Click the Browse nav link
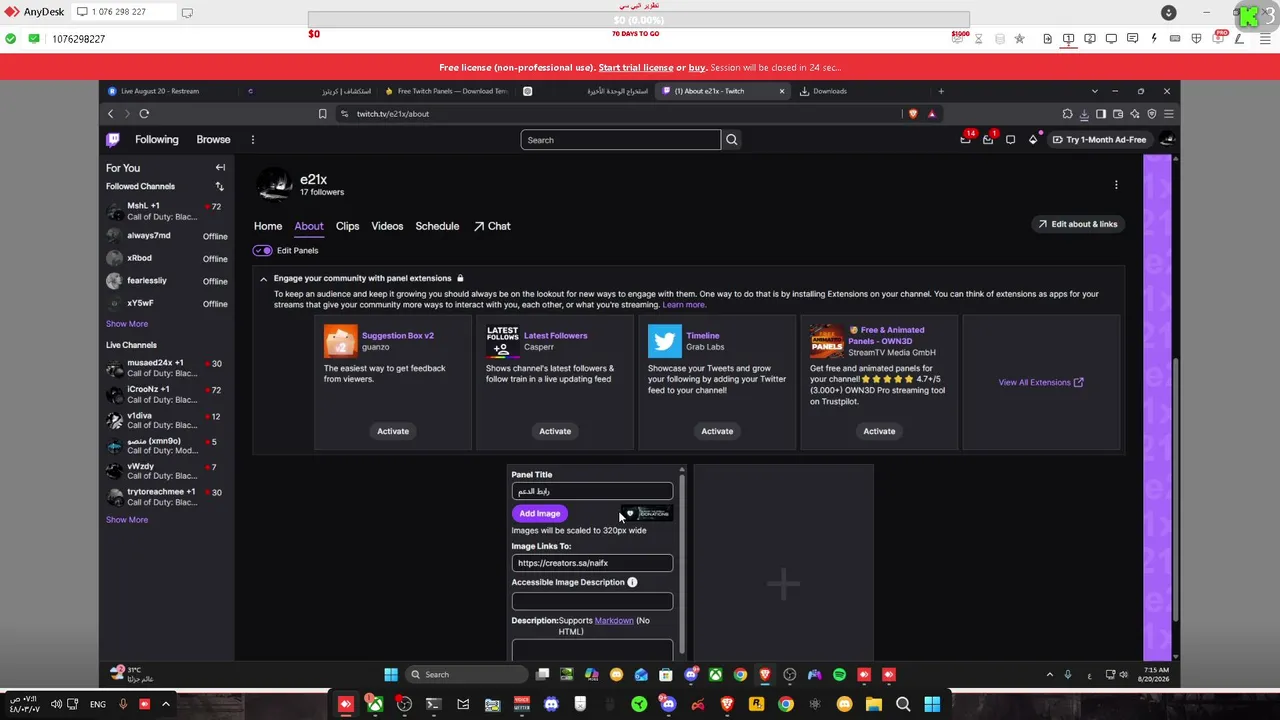 (213, 140)
